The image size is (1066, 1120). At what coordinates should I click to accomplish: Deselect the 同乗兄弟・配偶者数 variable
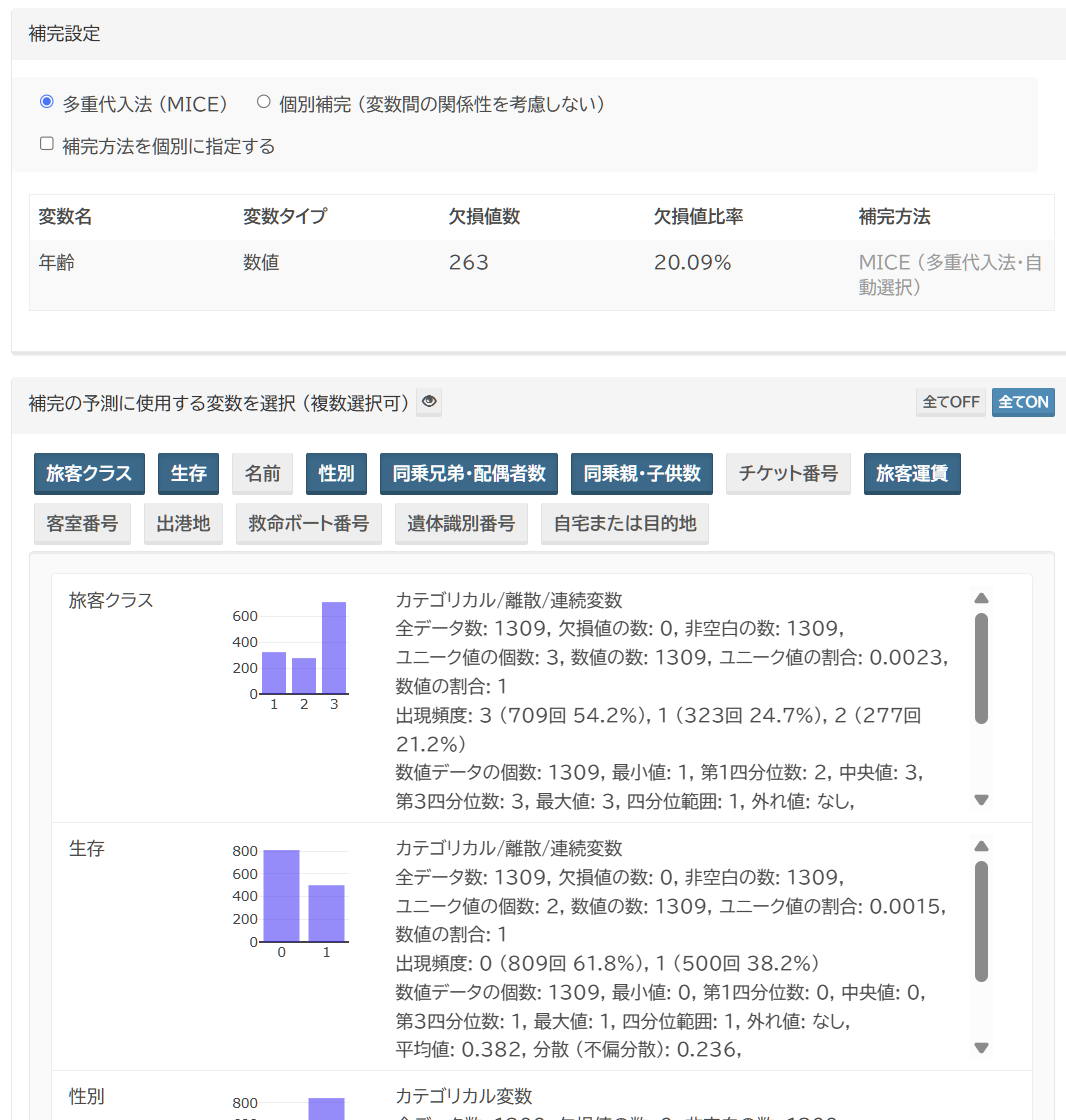point(468,474)
